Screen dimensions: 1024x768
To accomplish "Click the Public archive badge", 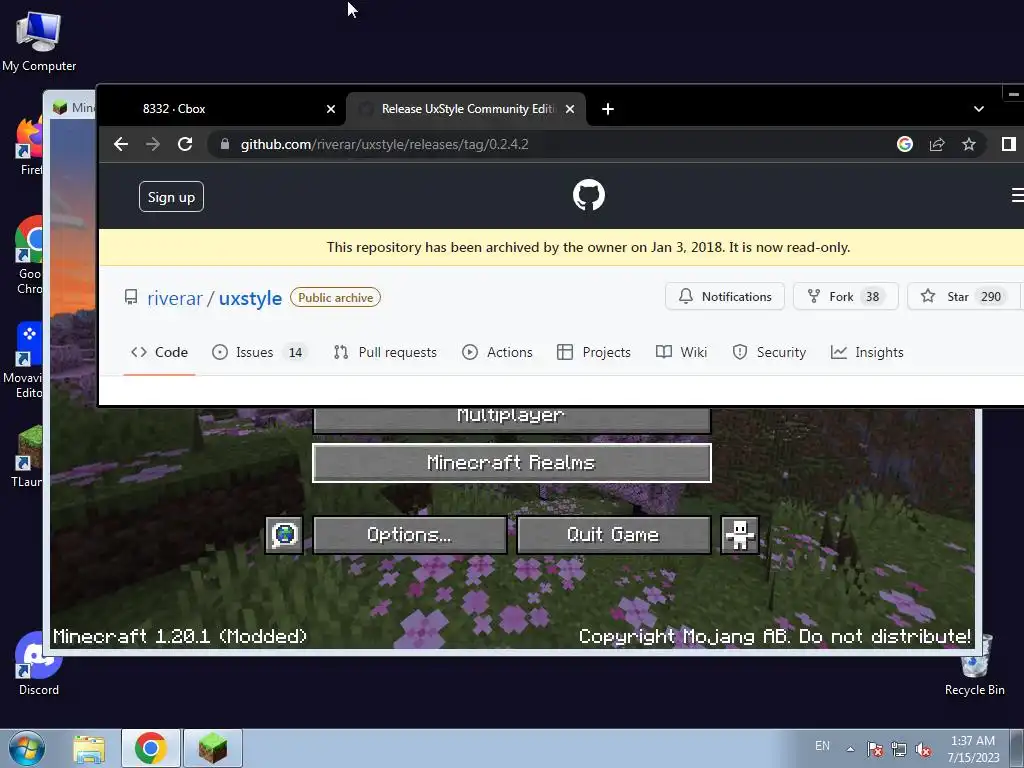I will click(336, 297).
